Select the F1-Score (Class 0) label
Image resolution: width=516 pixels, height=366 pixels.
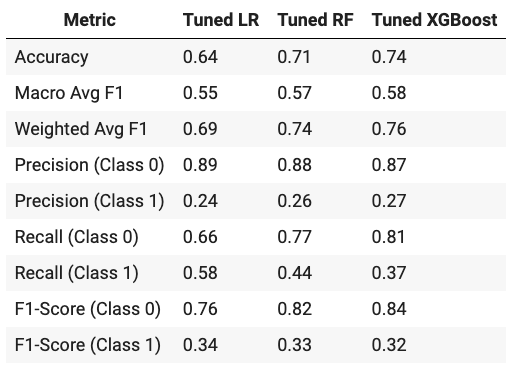88,309
